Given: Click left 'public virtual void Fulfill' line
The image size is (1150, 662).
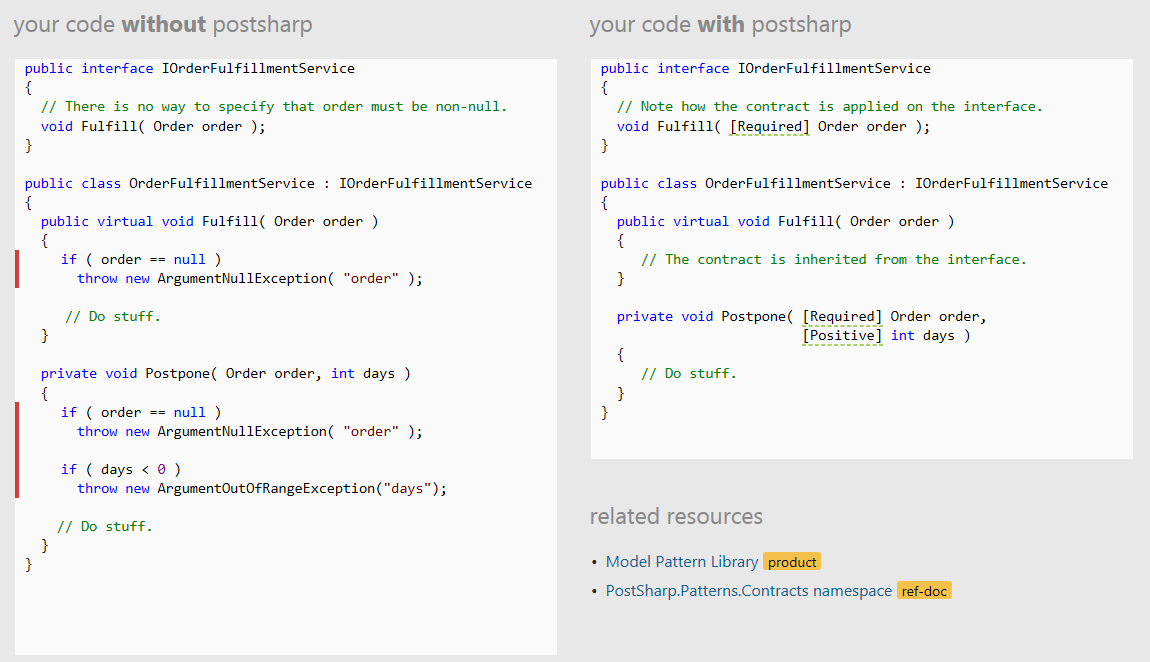Looking at the screenshot, I should (x=210, y=221).
